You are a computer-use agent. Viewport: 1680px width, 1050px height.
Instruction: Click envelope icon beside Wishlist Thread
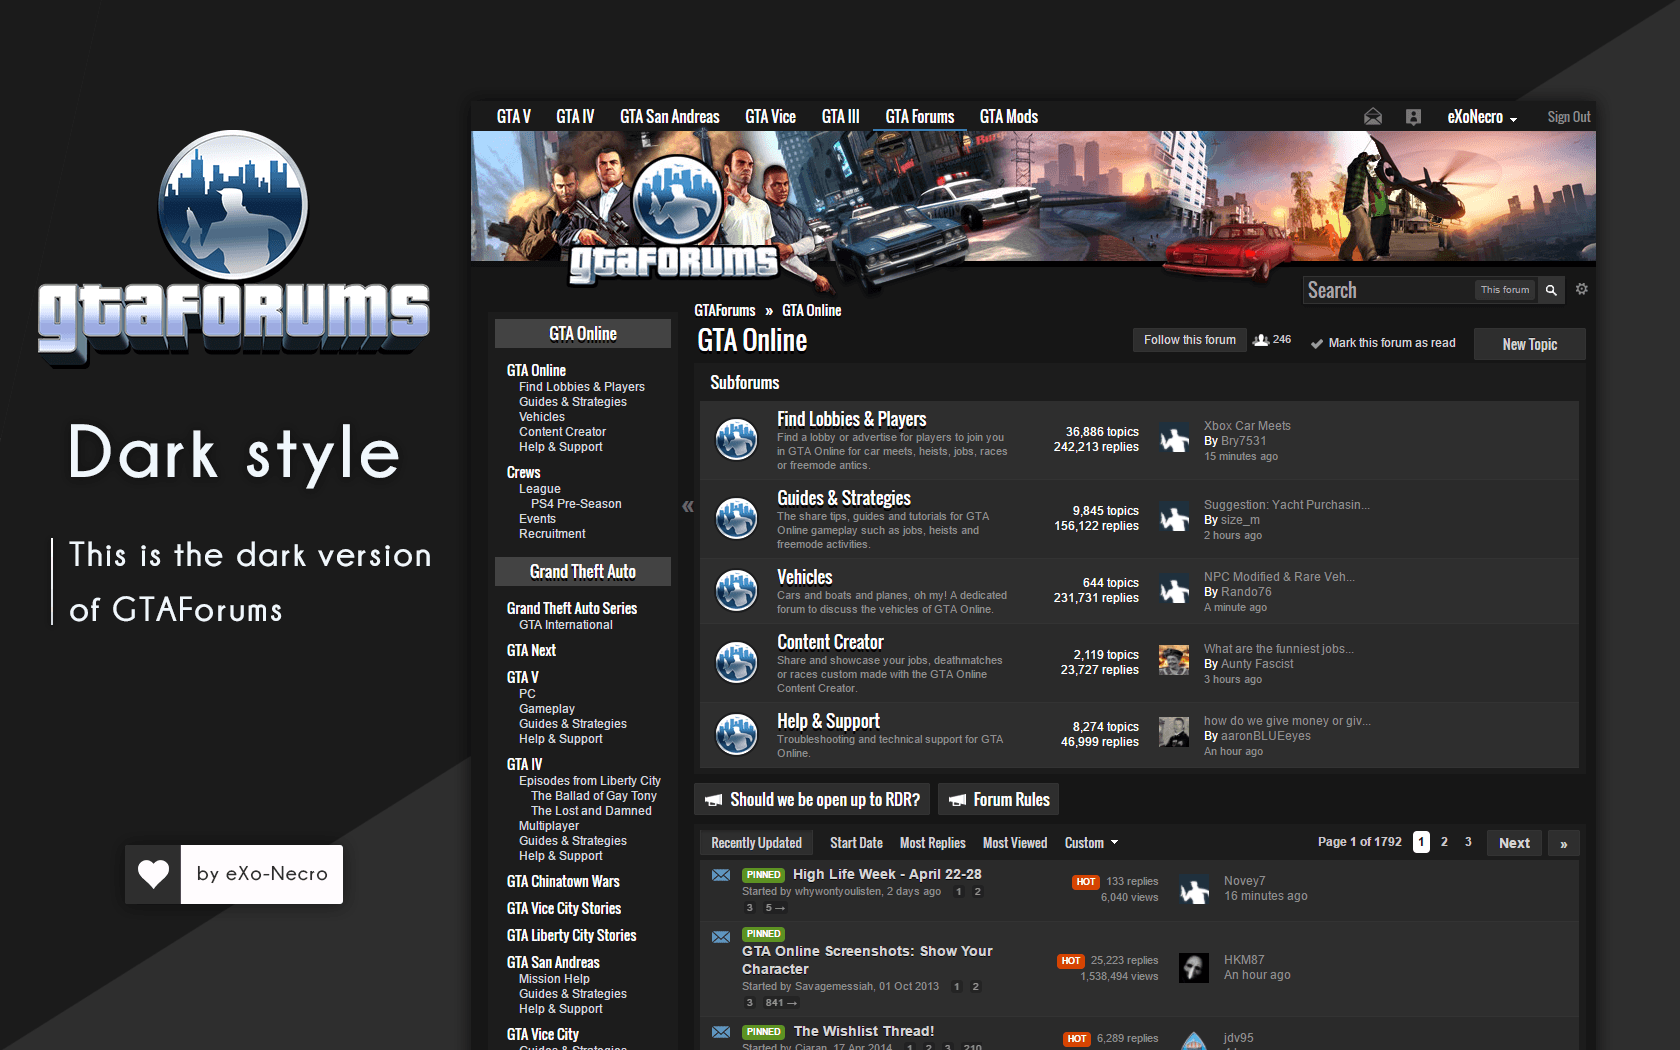(721, 1031)
